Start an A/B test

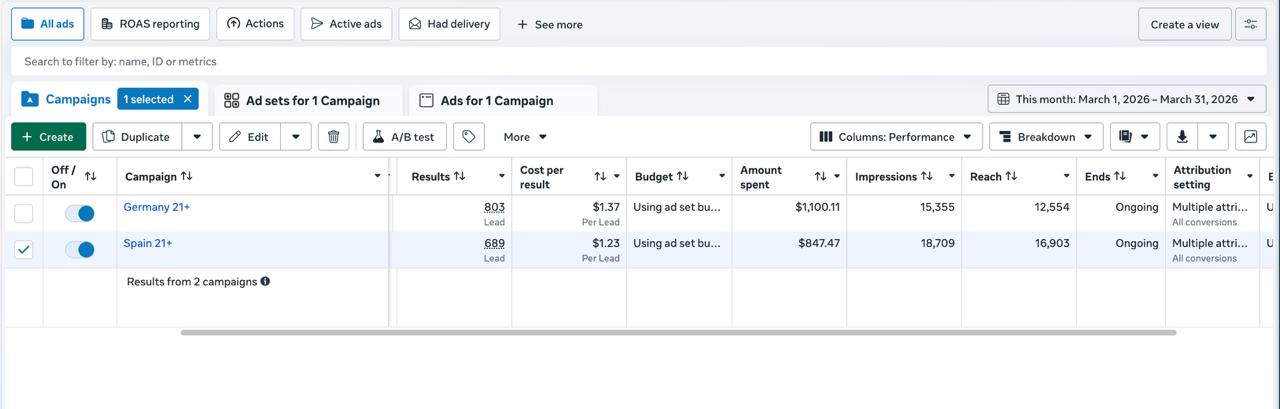[x=404, y=137]
